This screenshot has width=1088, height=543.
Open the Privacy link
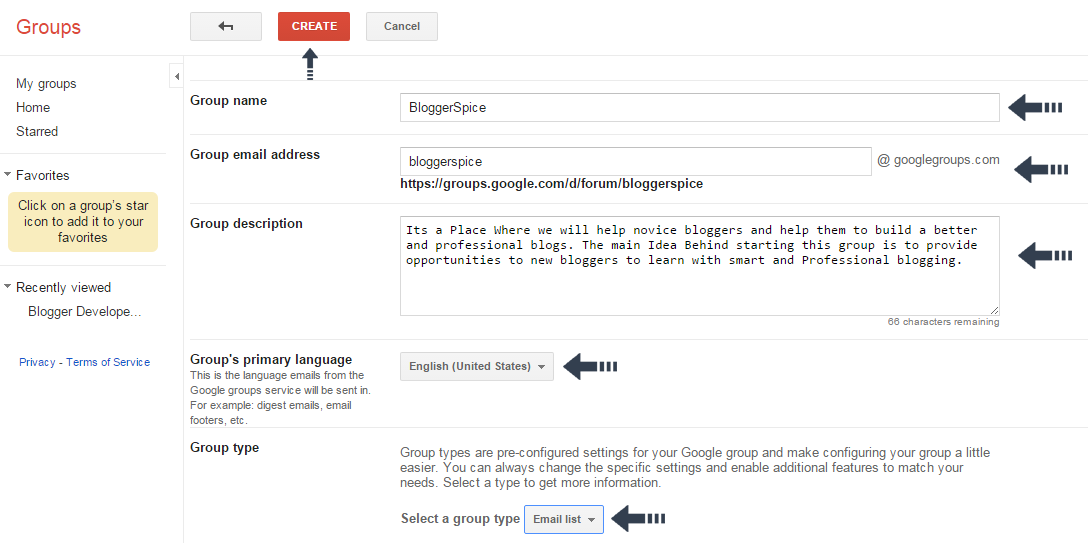point(37,362)
